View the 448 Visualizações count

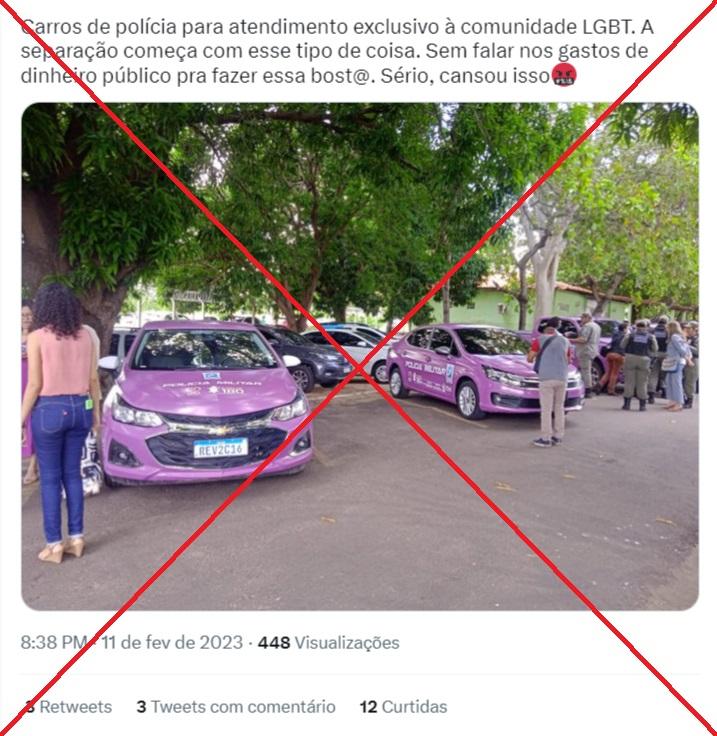pyautogui.click(x=328, y=642)
